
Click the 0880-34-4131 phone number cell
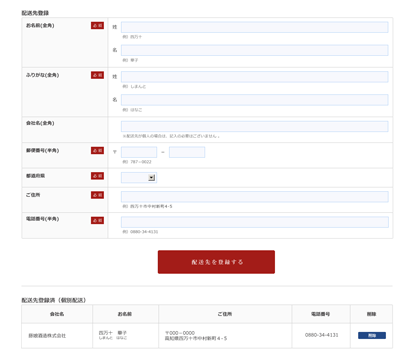pyautogui.click(x=322, y=335)
